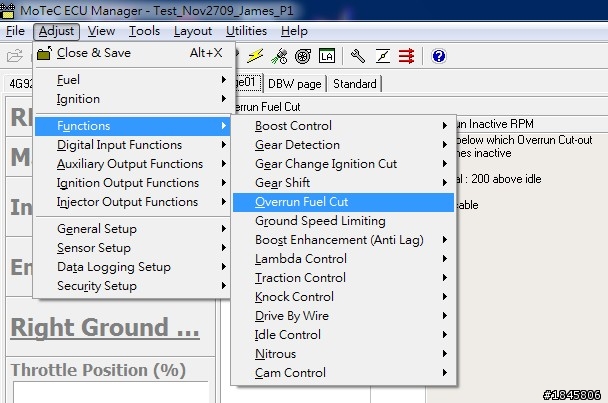Image resolution: width=608 pixels, height=403 pixels.
Task: Open Nitrous submenu
Action: coord(343,354)
